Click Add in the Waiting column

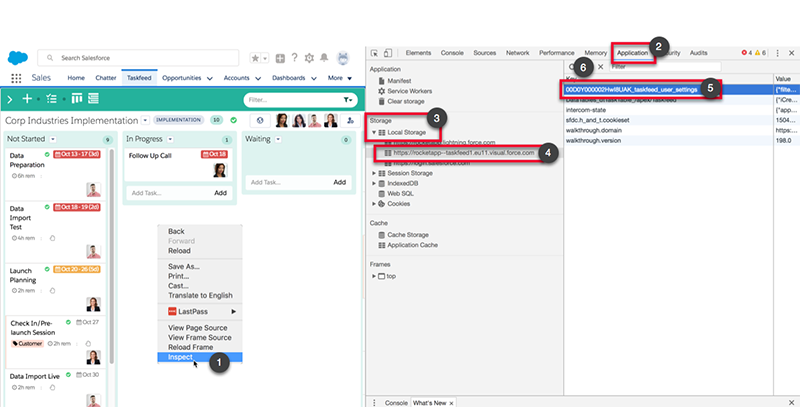click(340, 182)
